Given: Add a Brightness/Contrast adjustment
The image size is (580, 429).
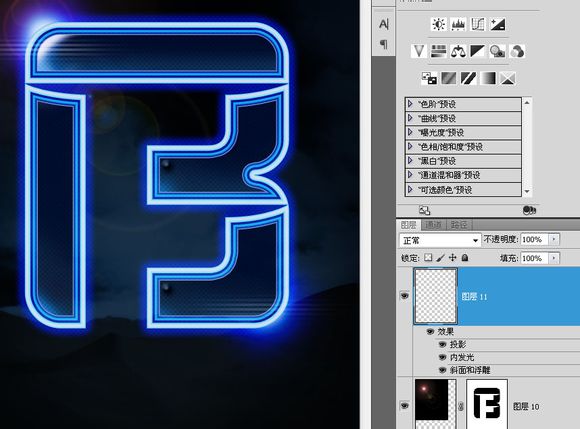Looking at the screenshot, I should coord(439,24).
